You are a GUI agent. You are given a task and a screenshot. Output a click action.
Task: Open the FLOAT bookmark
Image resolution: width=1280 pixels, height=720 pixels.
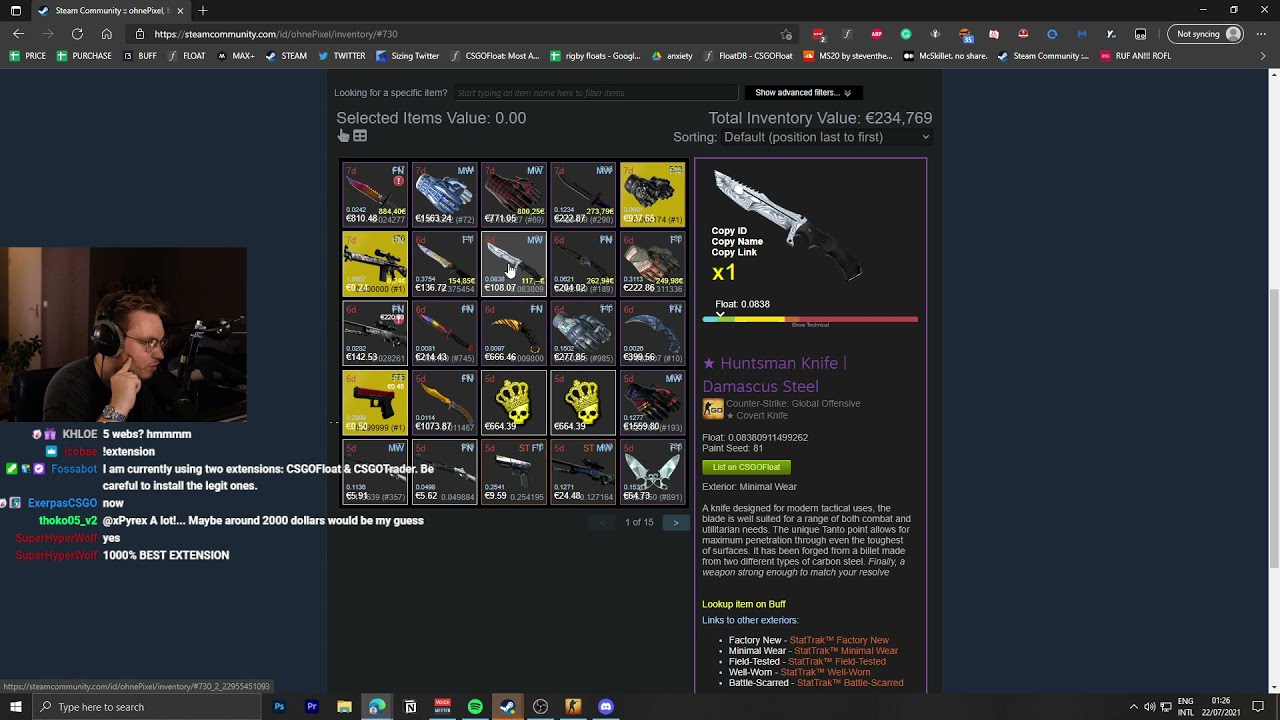[x=187, y=56]
